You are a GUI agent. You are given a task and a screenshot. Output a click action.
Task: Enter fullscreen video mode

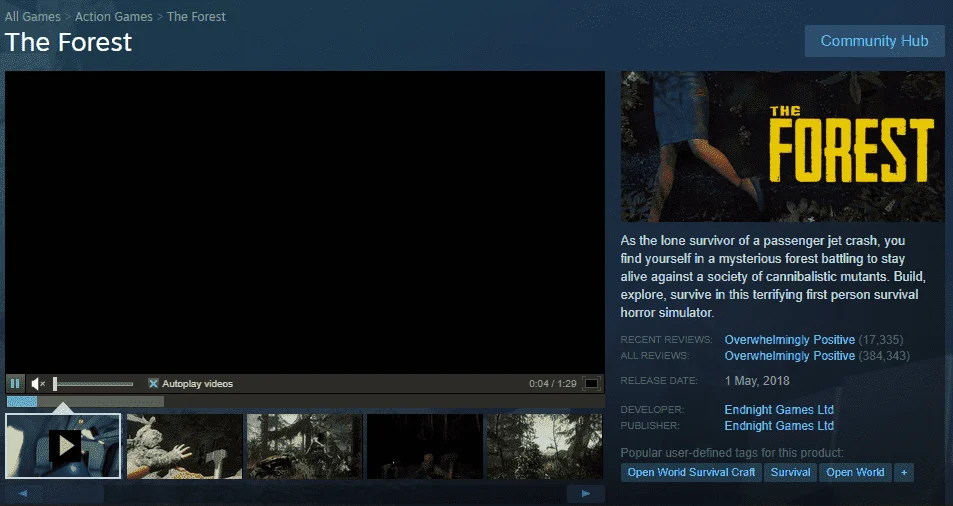click(591, 383)
